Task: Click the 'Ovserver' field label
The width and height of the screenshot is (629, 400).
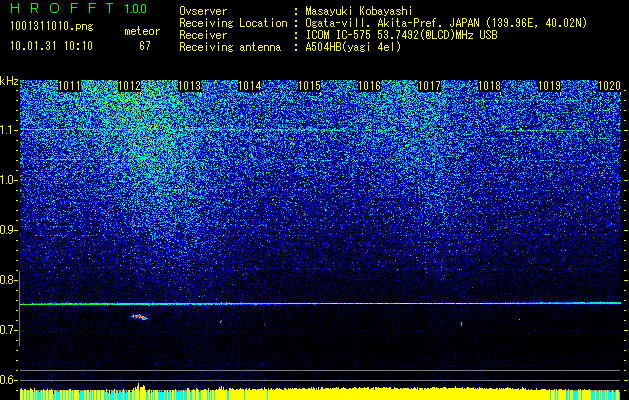Action: pos(203,11)
